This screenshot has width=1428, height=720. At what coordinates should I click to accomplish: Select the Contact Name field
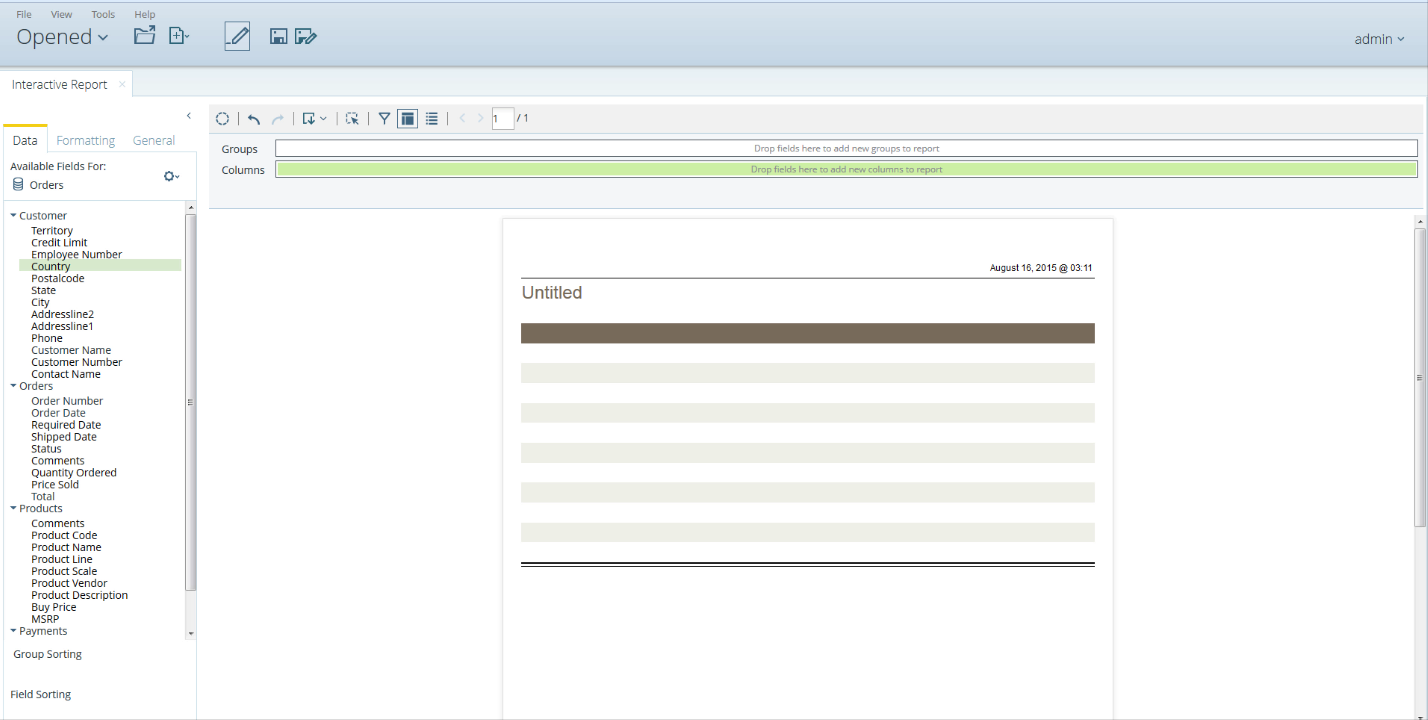(66, 374)
